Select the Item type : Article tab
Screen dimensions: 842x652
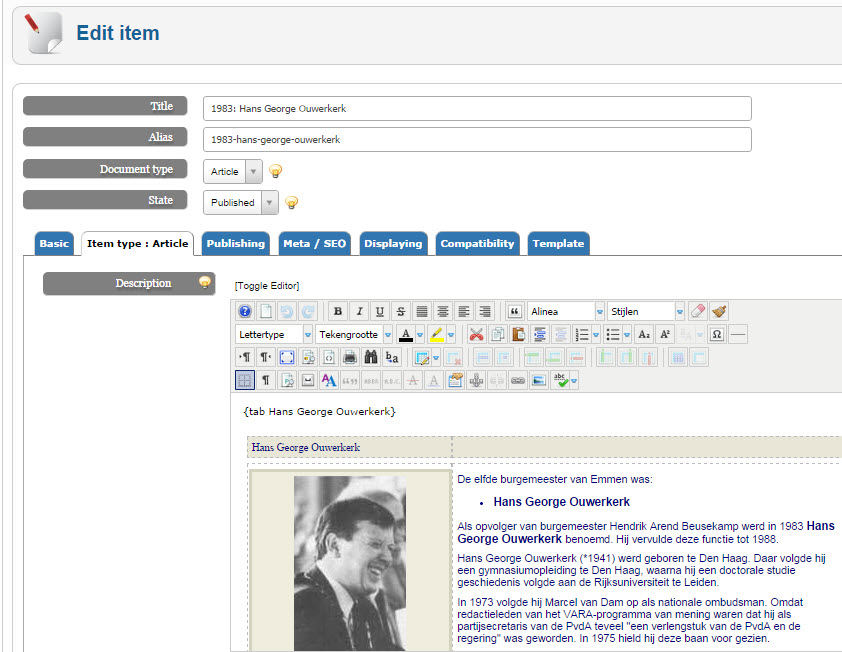point(137,244)
